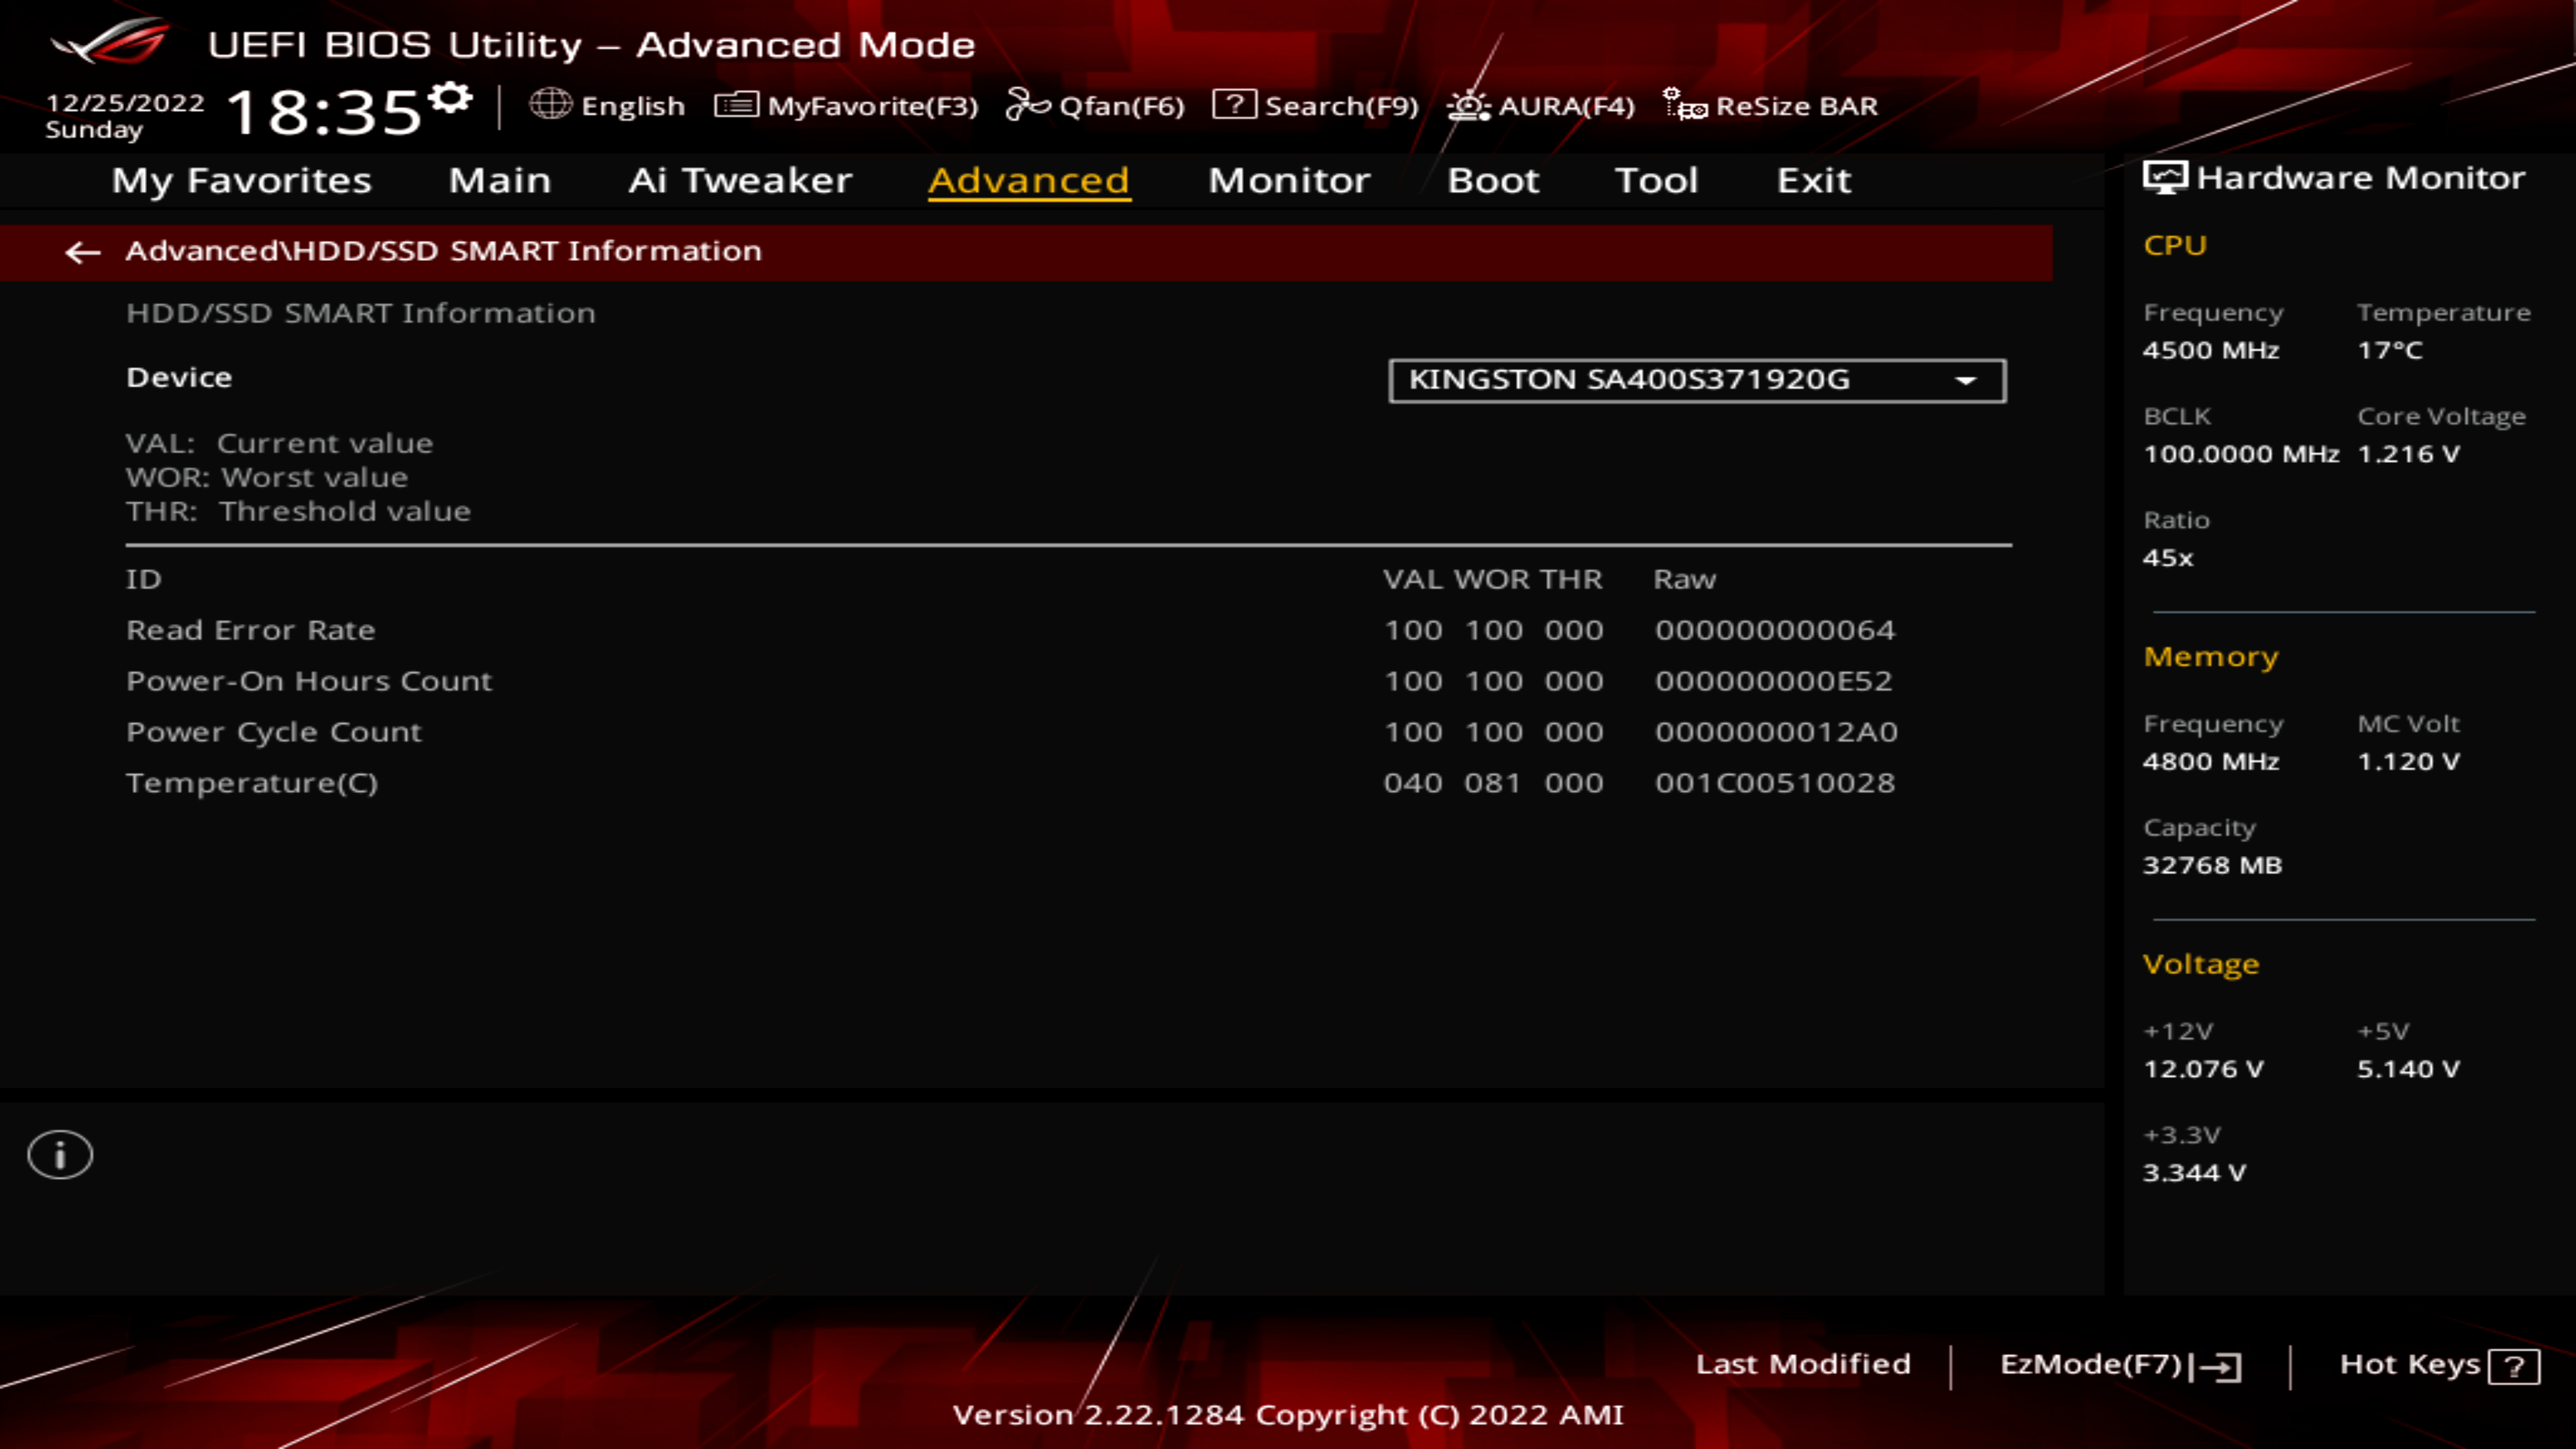Click BCLK 100.0000 MHz value
The image size is (2576, 1449).
(2241, 454)
